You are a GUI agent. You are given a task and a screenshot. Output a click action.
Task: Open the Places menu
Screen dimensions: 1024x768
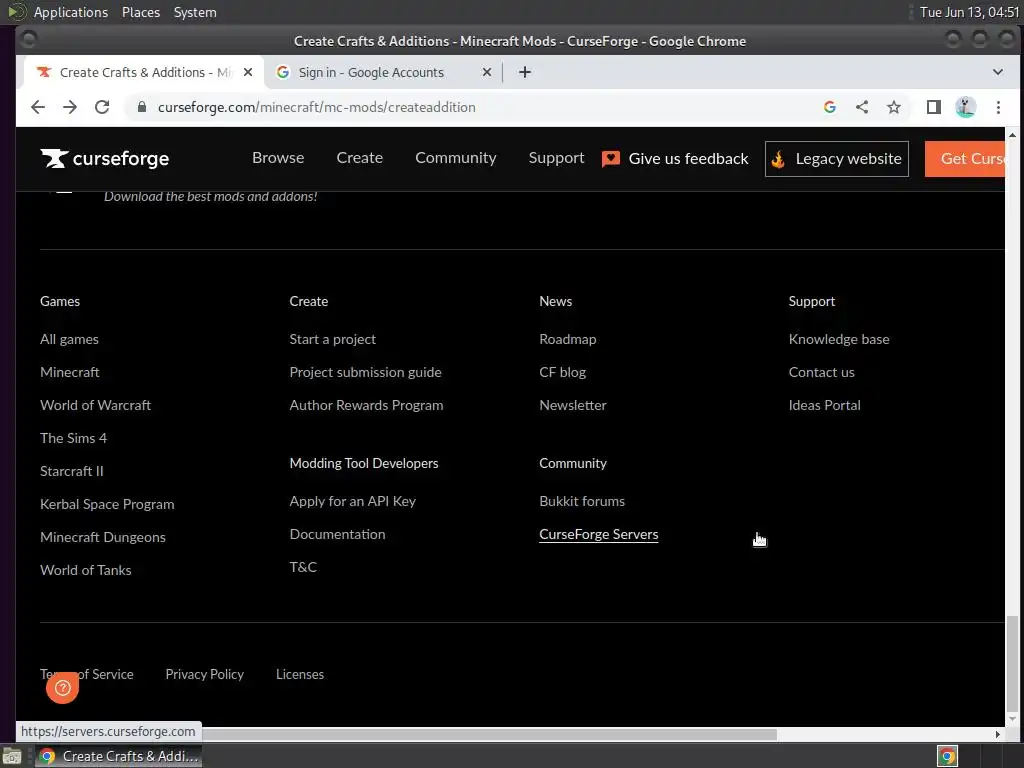coord(141,12)
